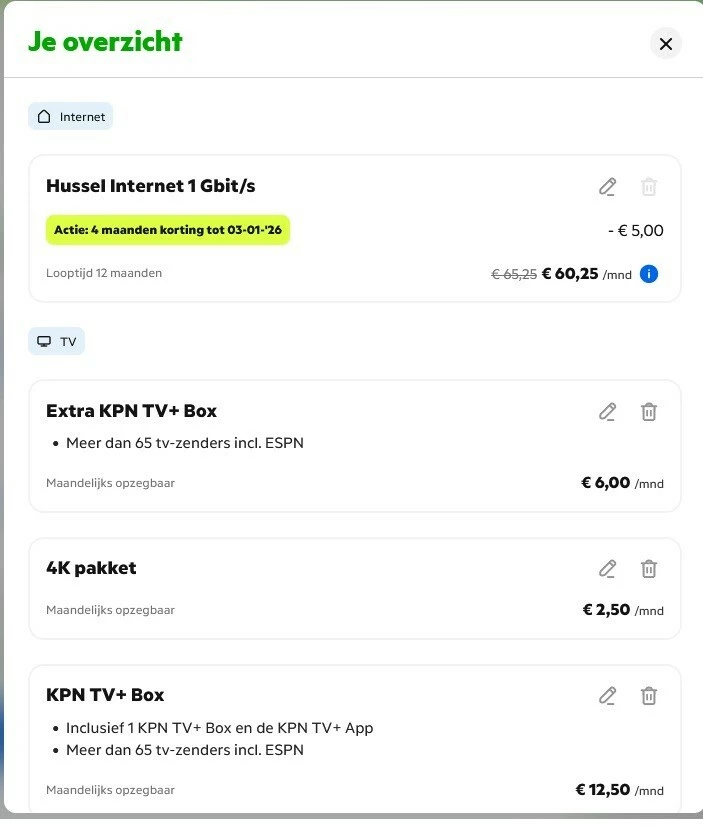The width and height of the screenshot is (703, 830).
Task: Edit the Hussel Internet 1 Gbit/s item
Action: 607,187
